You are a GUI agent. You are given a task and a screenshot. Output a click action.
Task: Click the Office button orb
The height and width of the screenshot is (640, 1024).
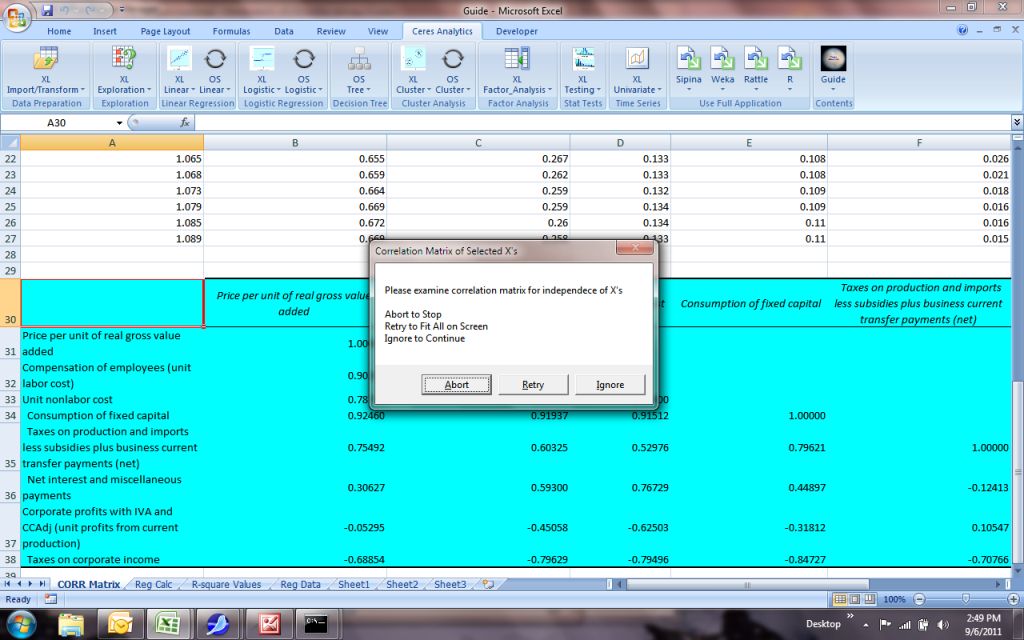[18, 17]
